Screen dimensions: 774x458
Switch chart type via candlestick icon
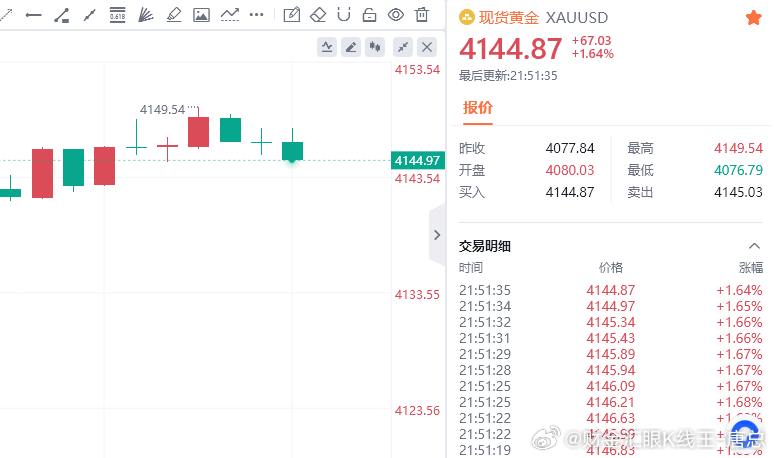[x=375, y=47]
